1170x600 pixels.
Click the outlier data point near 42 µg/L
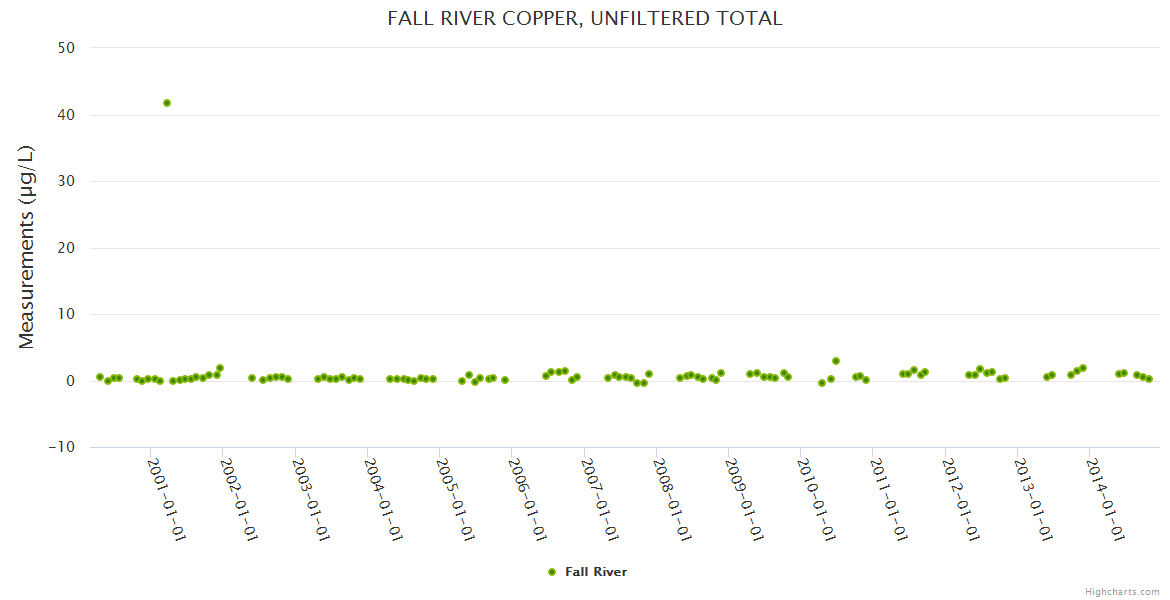(167, 103)
